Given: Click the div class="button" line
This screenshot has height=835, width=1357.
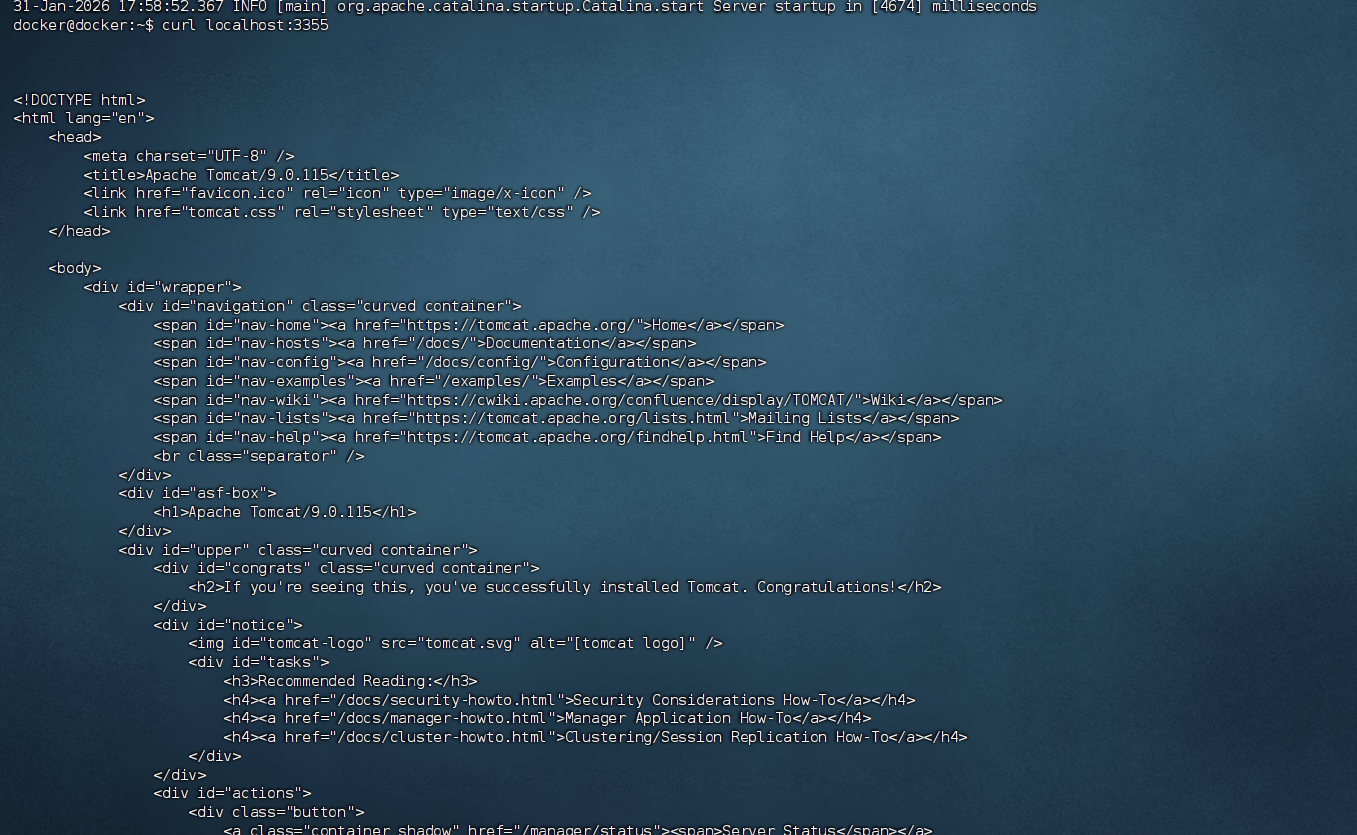Looking at the screenshot, I should 277,812.
